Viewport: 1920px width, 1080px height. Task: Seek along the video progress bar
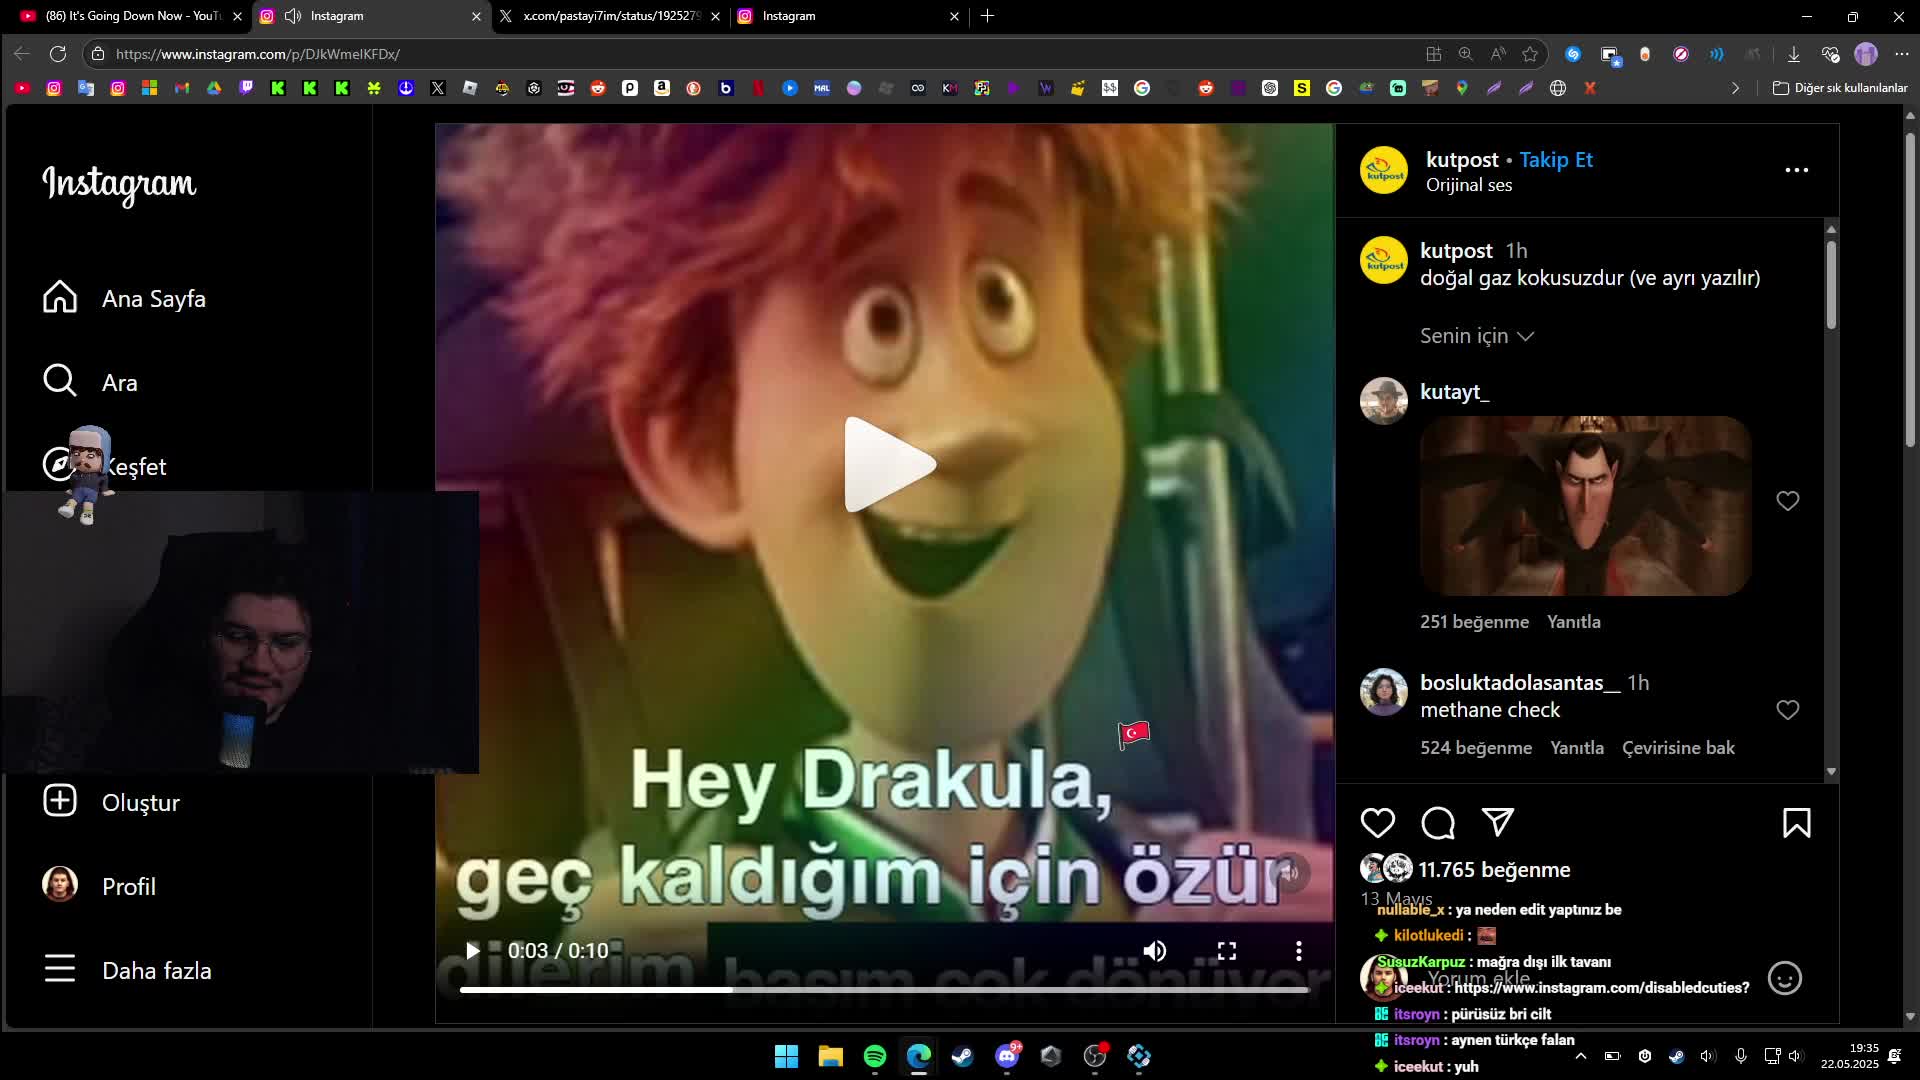[884, 990]
